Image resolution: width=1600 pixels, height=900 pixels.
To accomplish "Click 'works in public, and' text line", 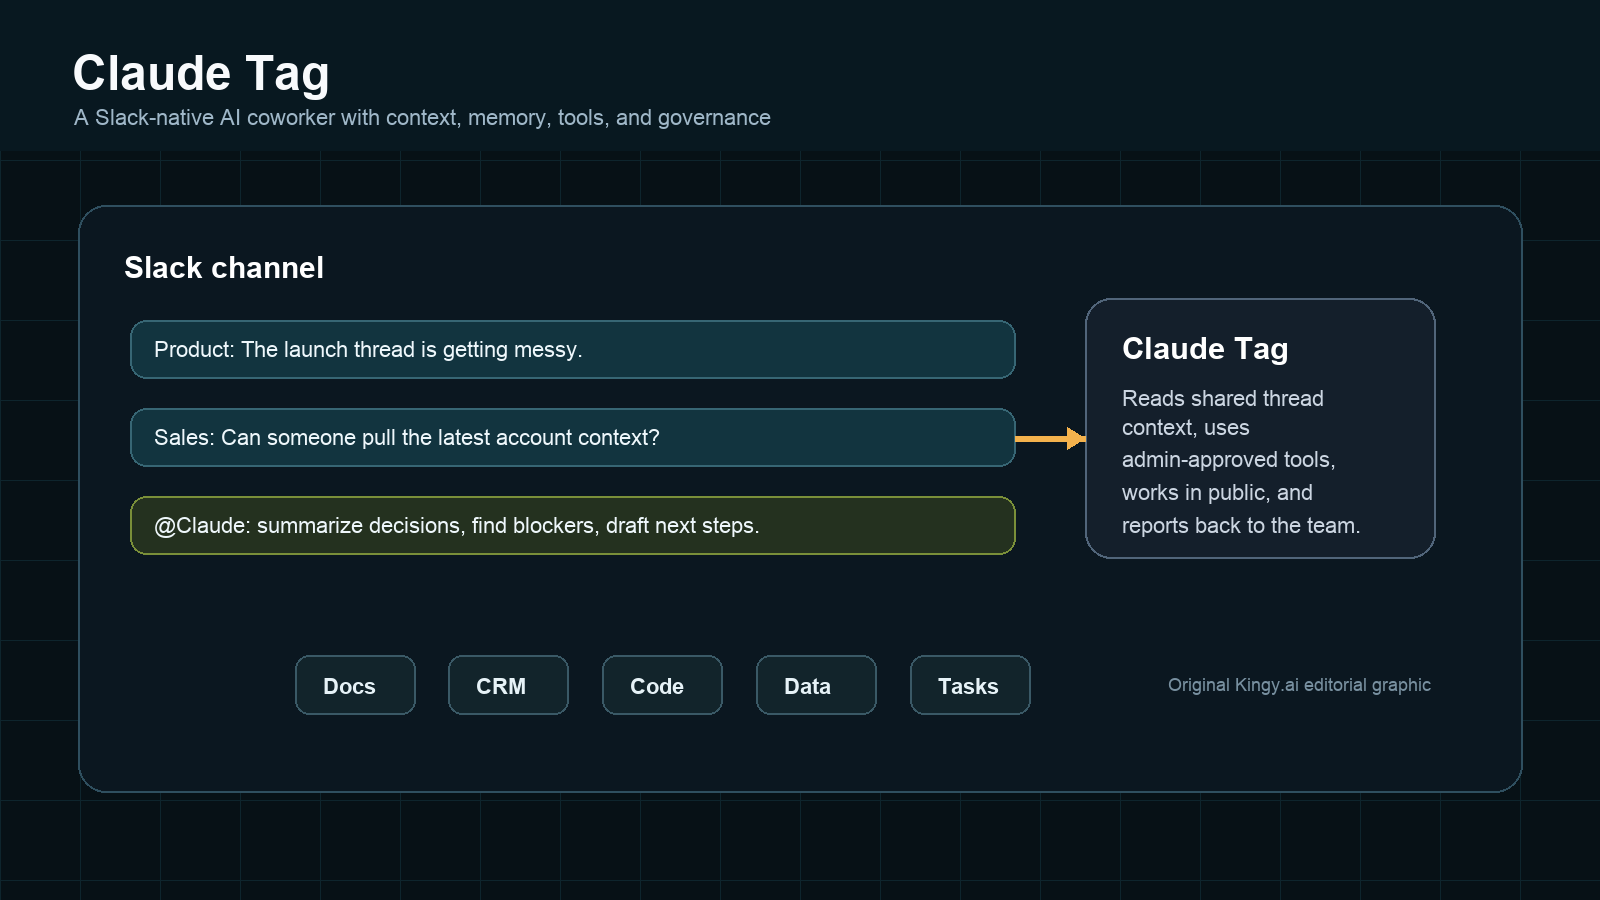I will click(x=1217, y=493).
